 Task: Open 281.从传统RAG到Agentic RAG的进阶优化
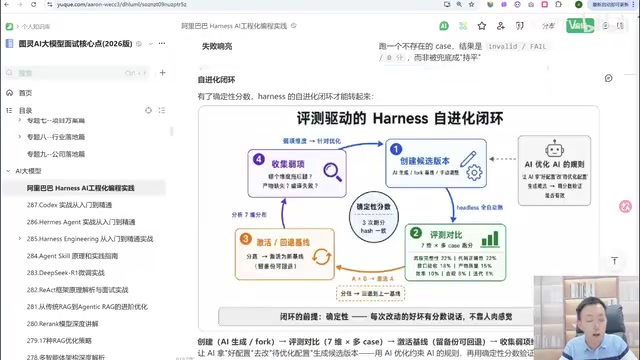tap(87, 307)
